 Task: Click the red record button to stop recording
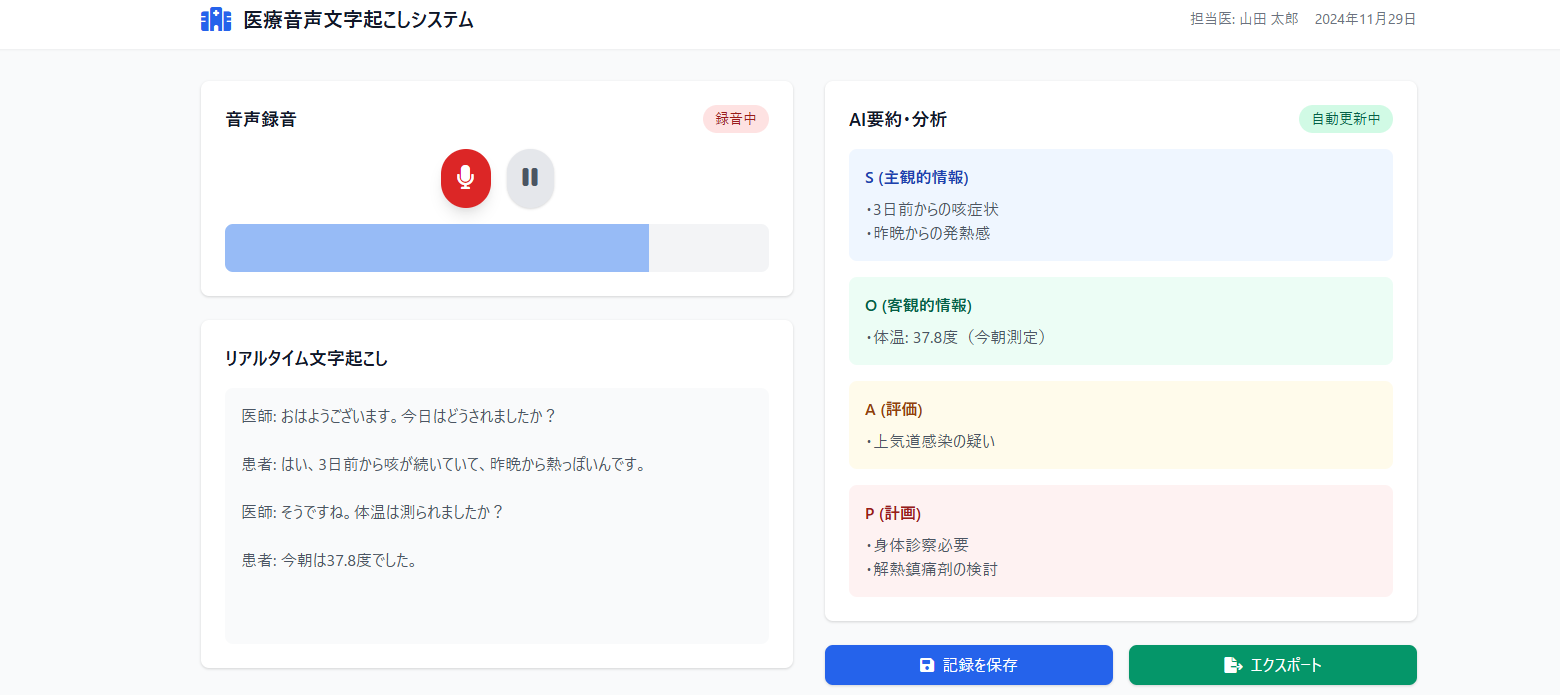tap(465, 178)
